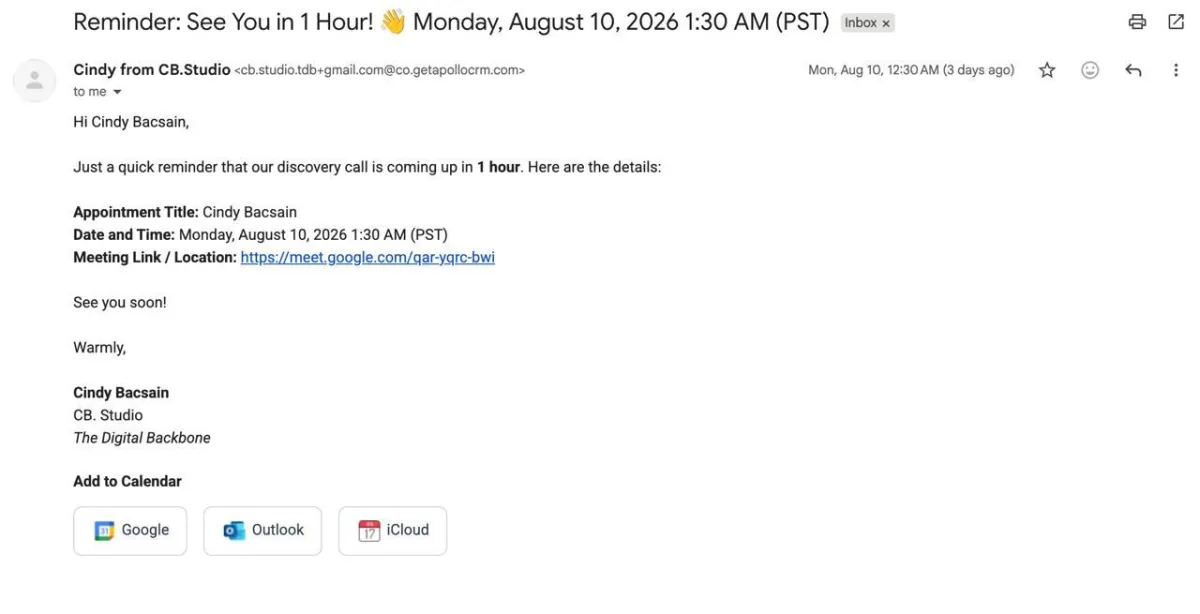Click the email date and time stamp
The width and height of the screenshot is (1200, 614).
[911, 70]
